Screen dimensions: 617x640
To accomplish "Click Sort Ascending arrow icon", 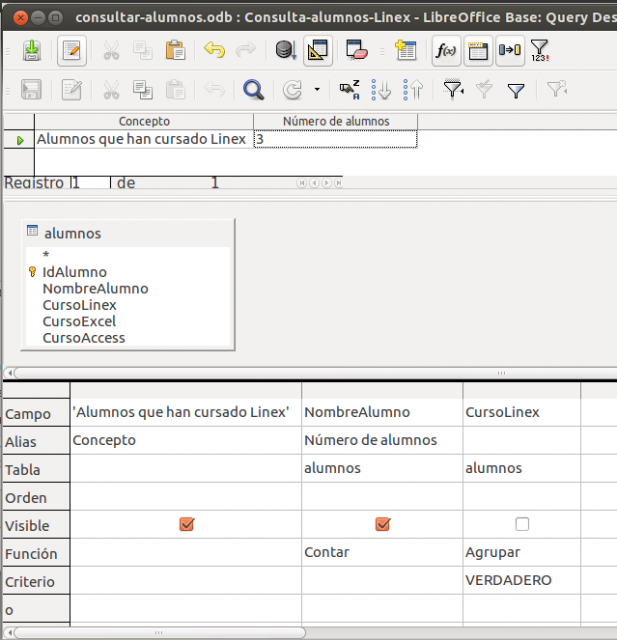I will coord(381,89).
